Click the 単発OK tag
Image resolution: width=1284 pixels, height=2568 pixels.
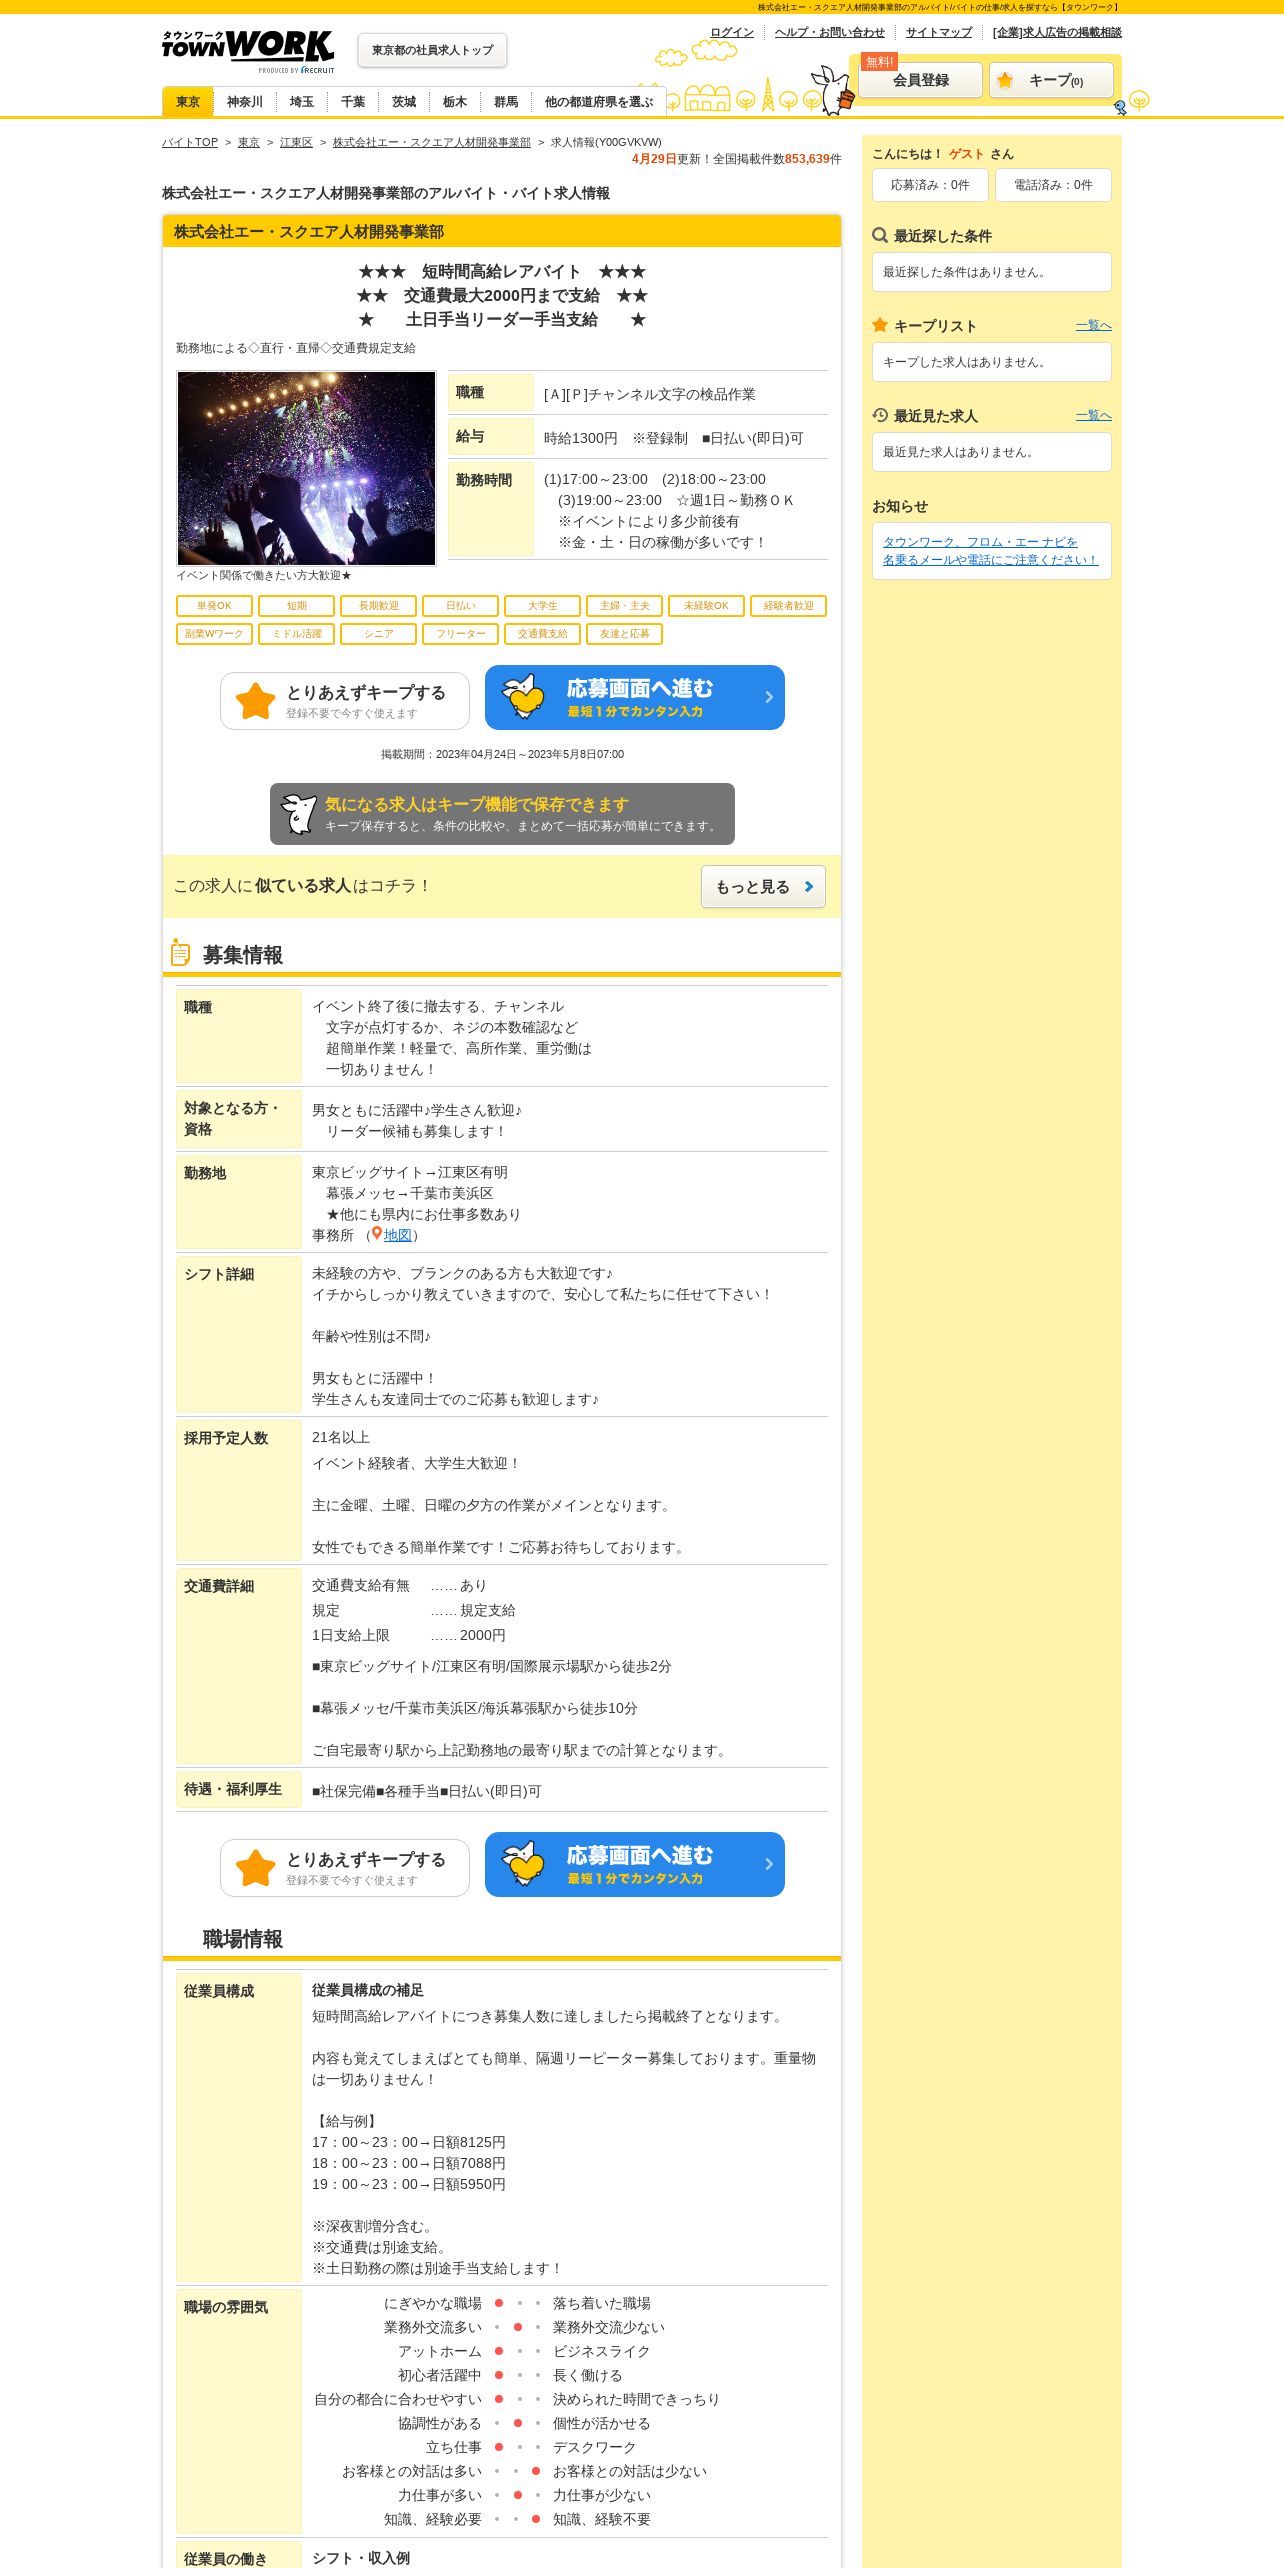coord(214,606)
